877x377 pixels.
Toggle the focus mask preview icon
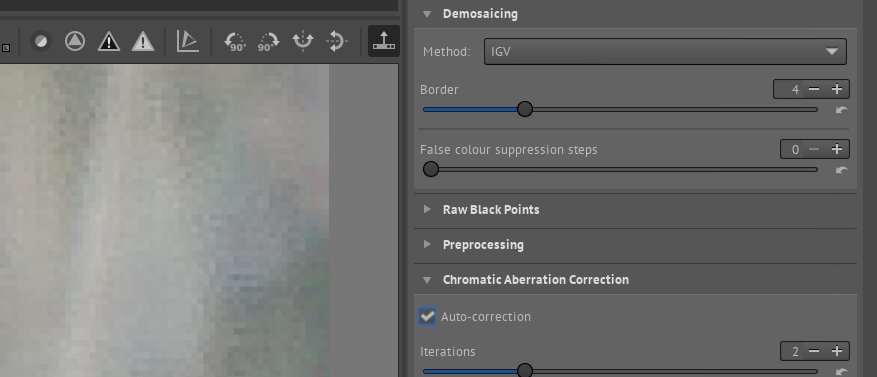[x=75, y=41]
